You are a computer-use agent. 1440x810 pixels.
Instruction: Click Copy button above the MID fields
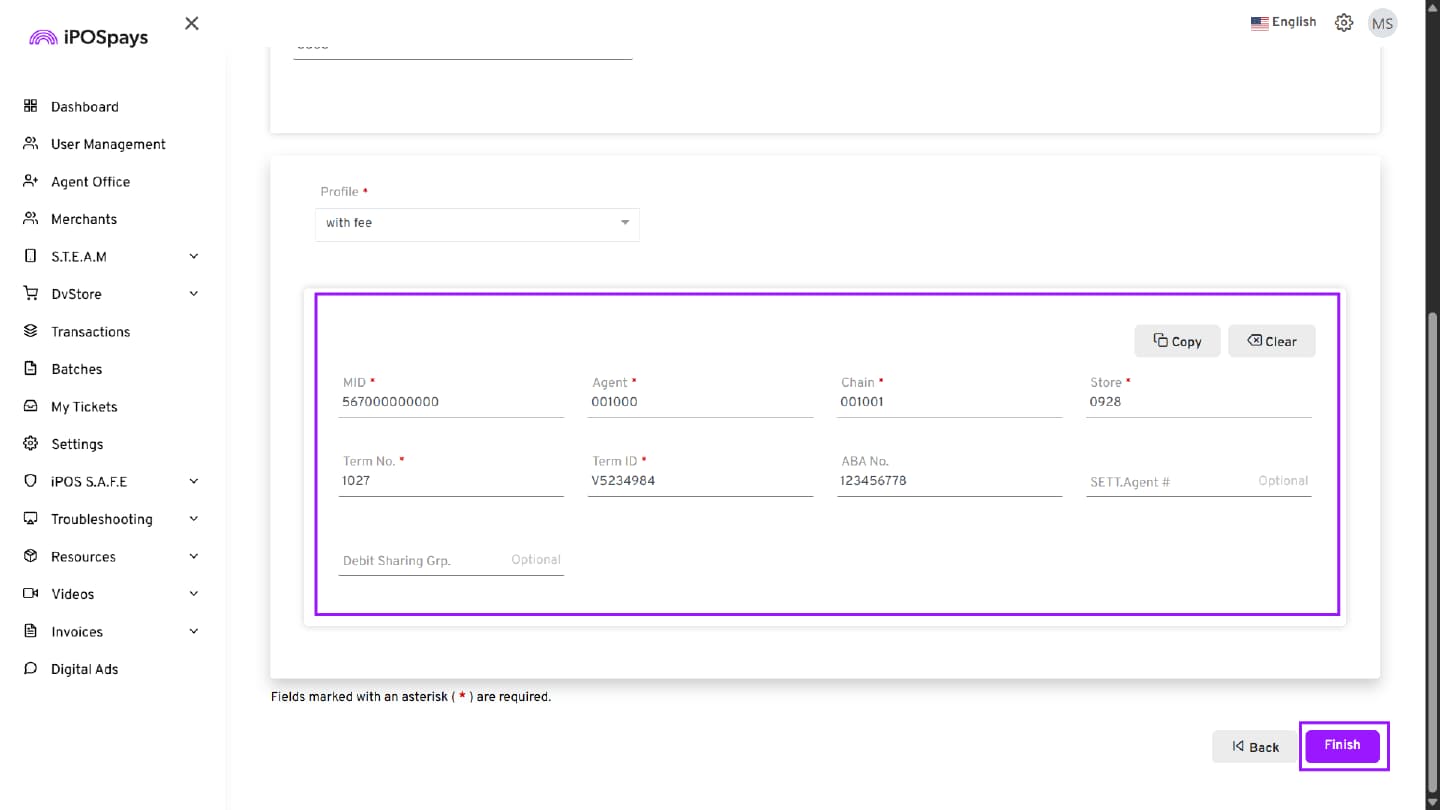(1177, 341)
